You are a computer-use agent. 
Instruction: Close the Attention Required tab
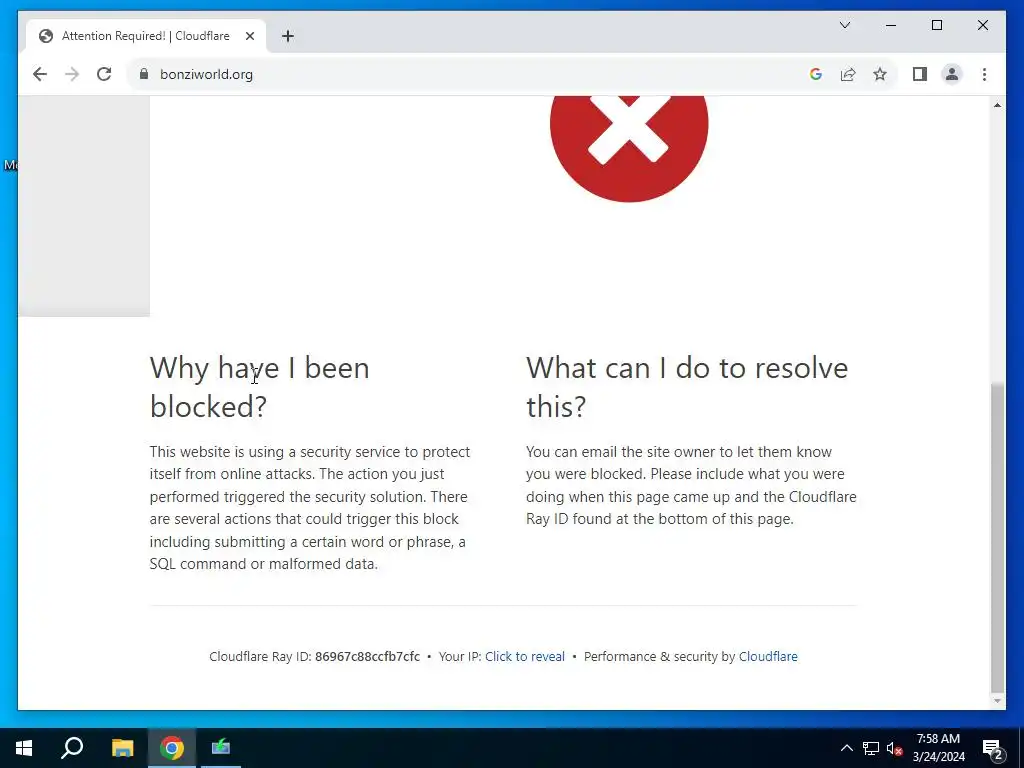[x=249, y=36]
